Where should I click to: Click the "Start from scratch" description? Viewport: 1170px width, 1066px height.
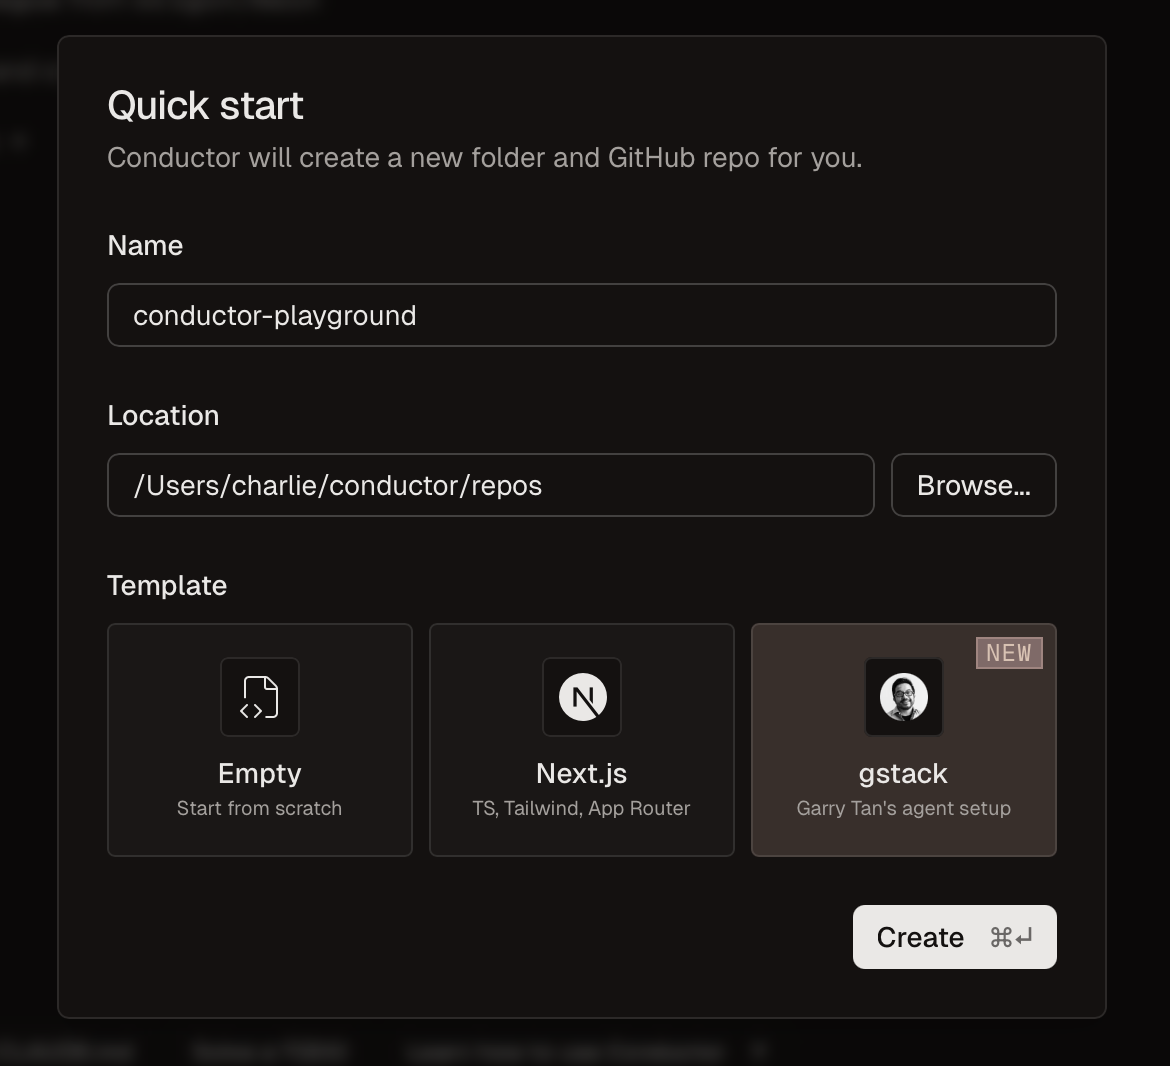[x=260, y=808]
